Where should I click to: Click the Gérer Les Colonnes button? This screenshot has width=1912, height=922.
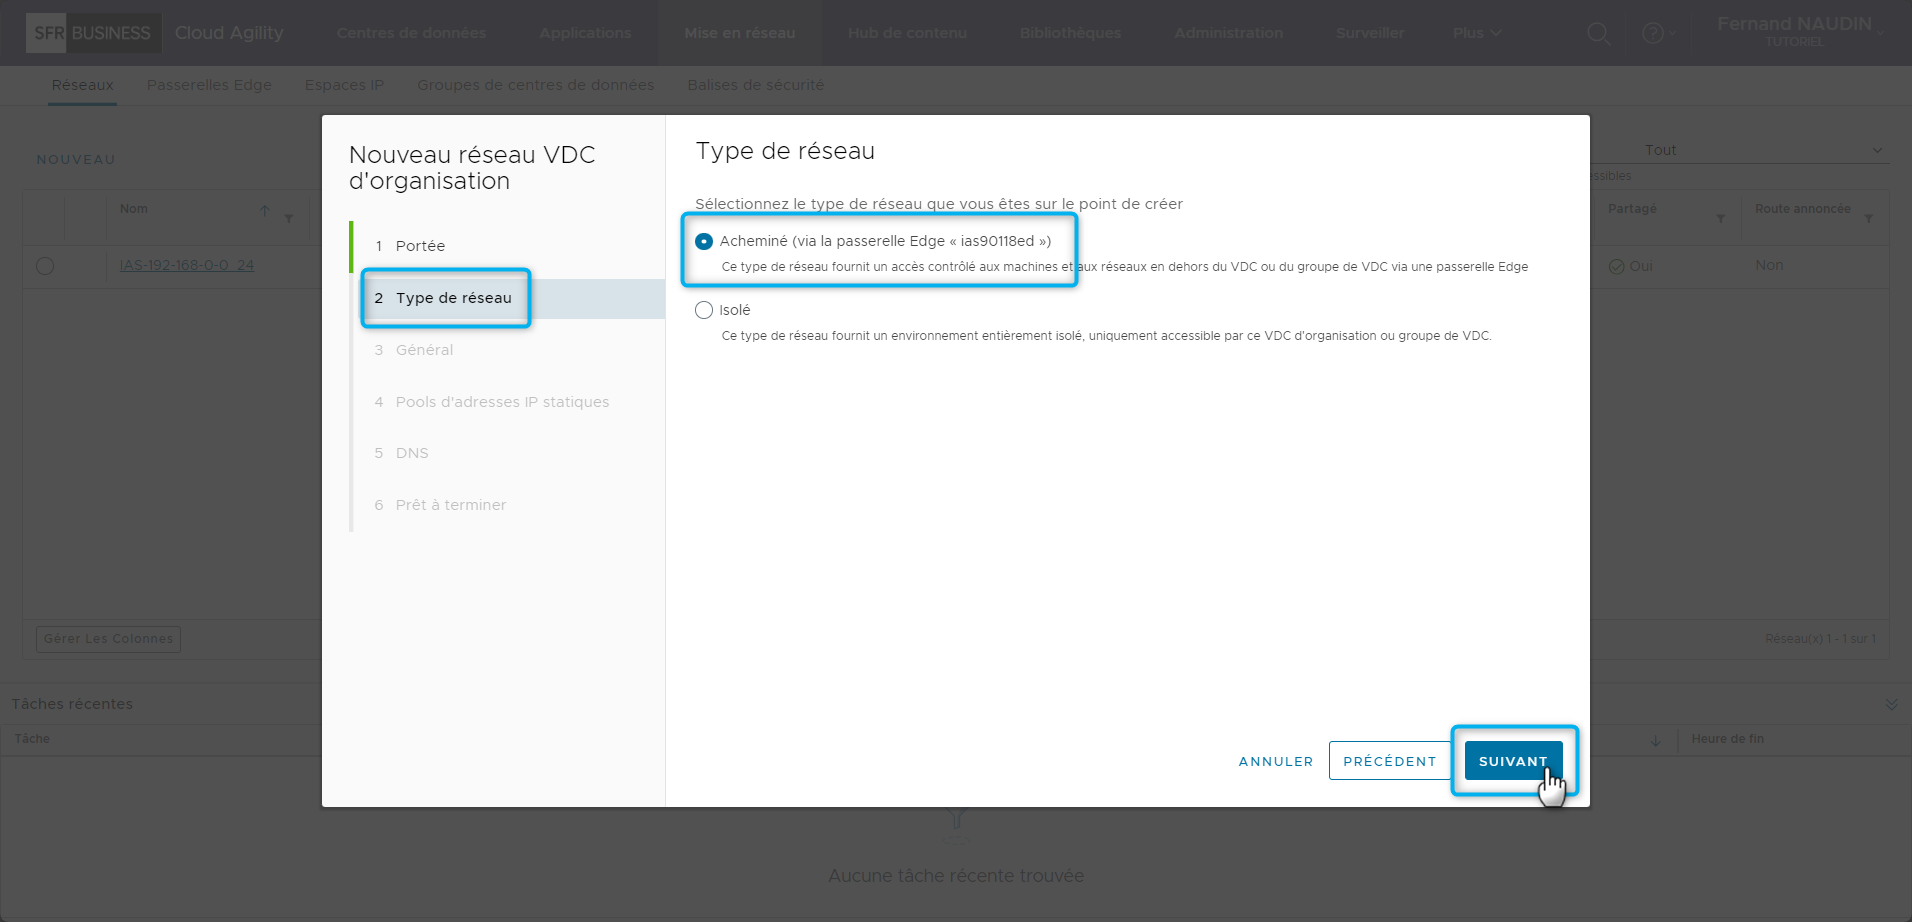point(108,639)
